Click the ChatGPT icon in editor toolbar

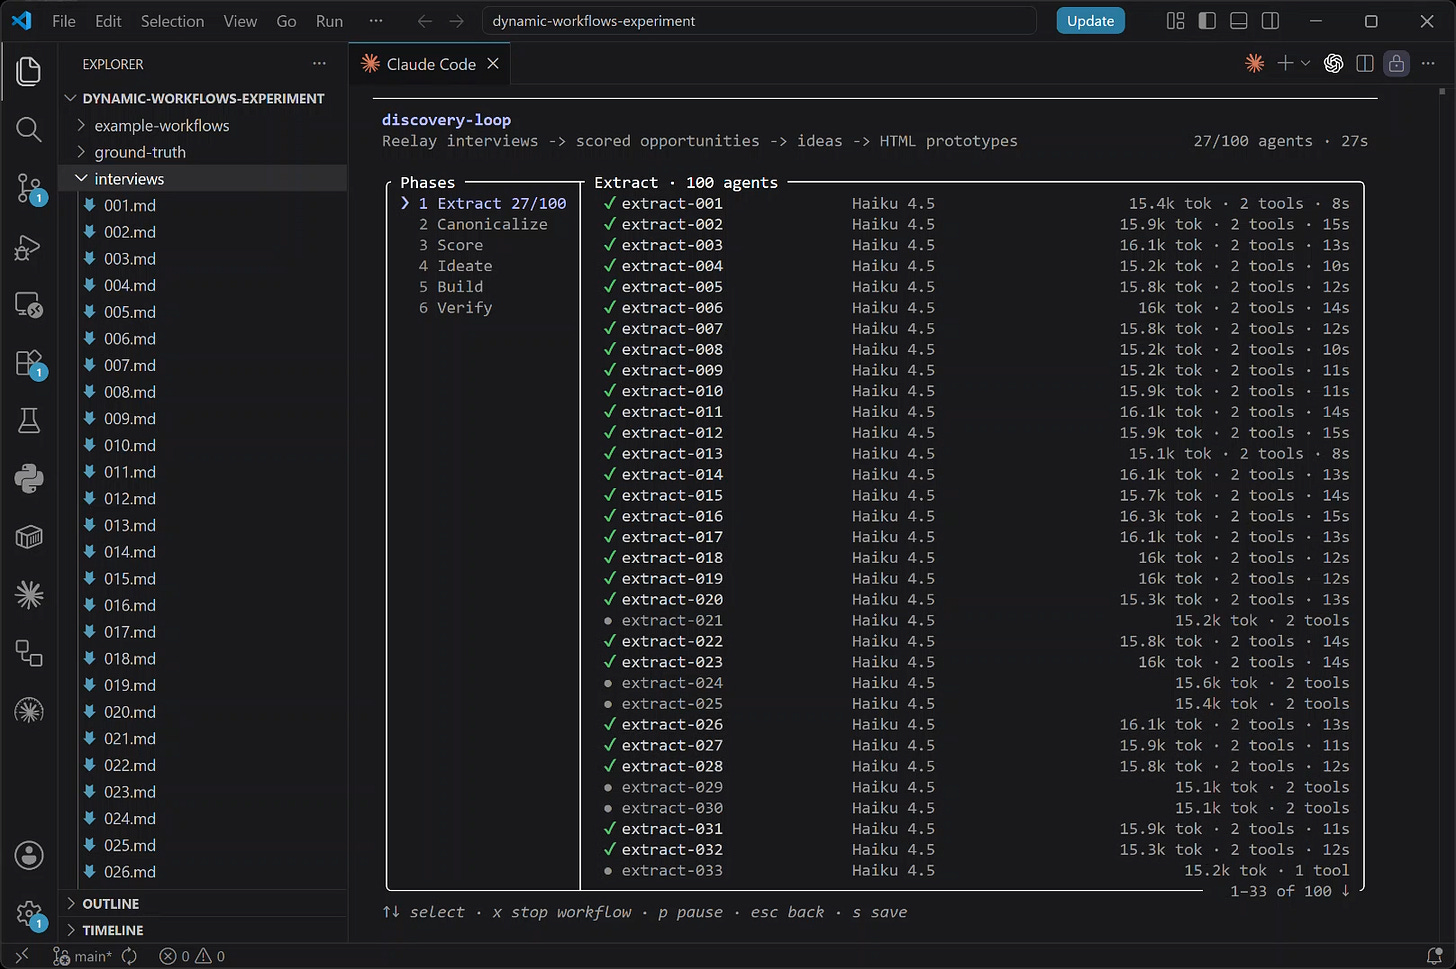[1333, 63]
